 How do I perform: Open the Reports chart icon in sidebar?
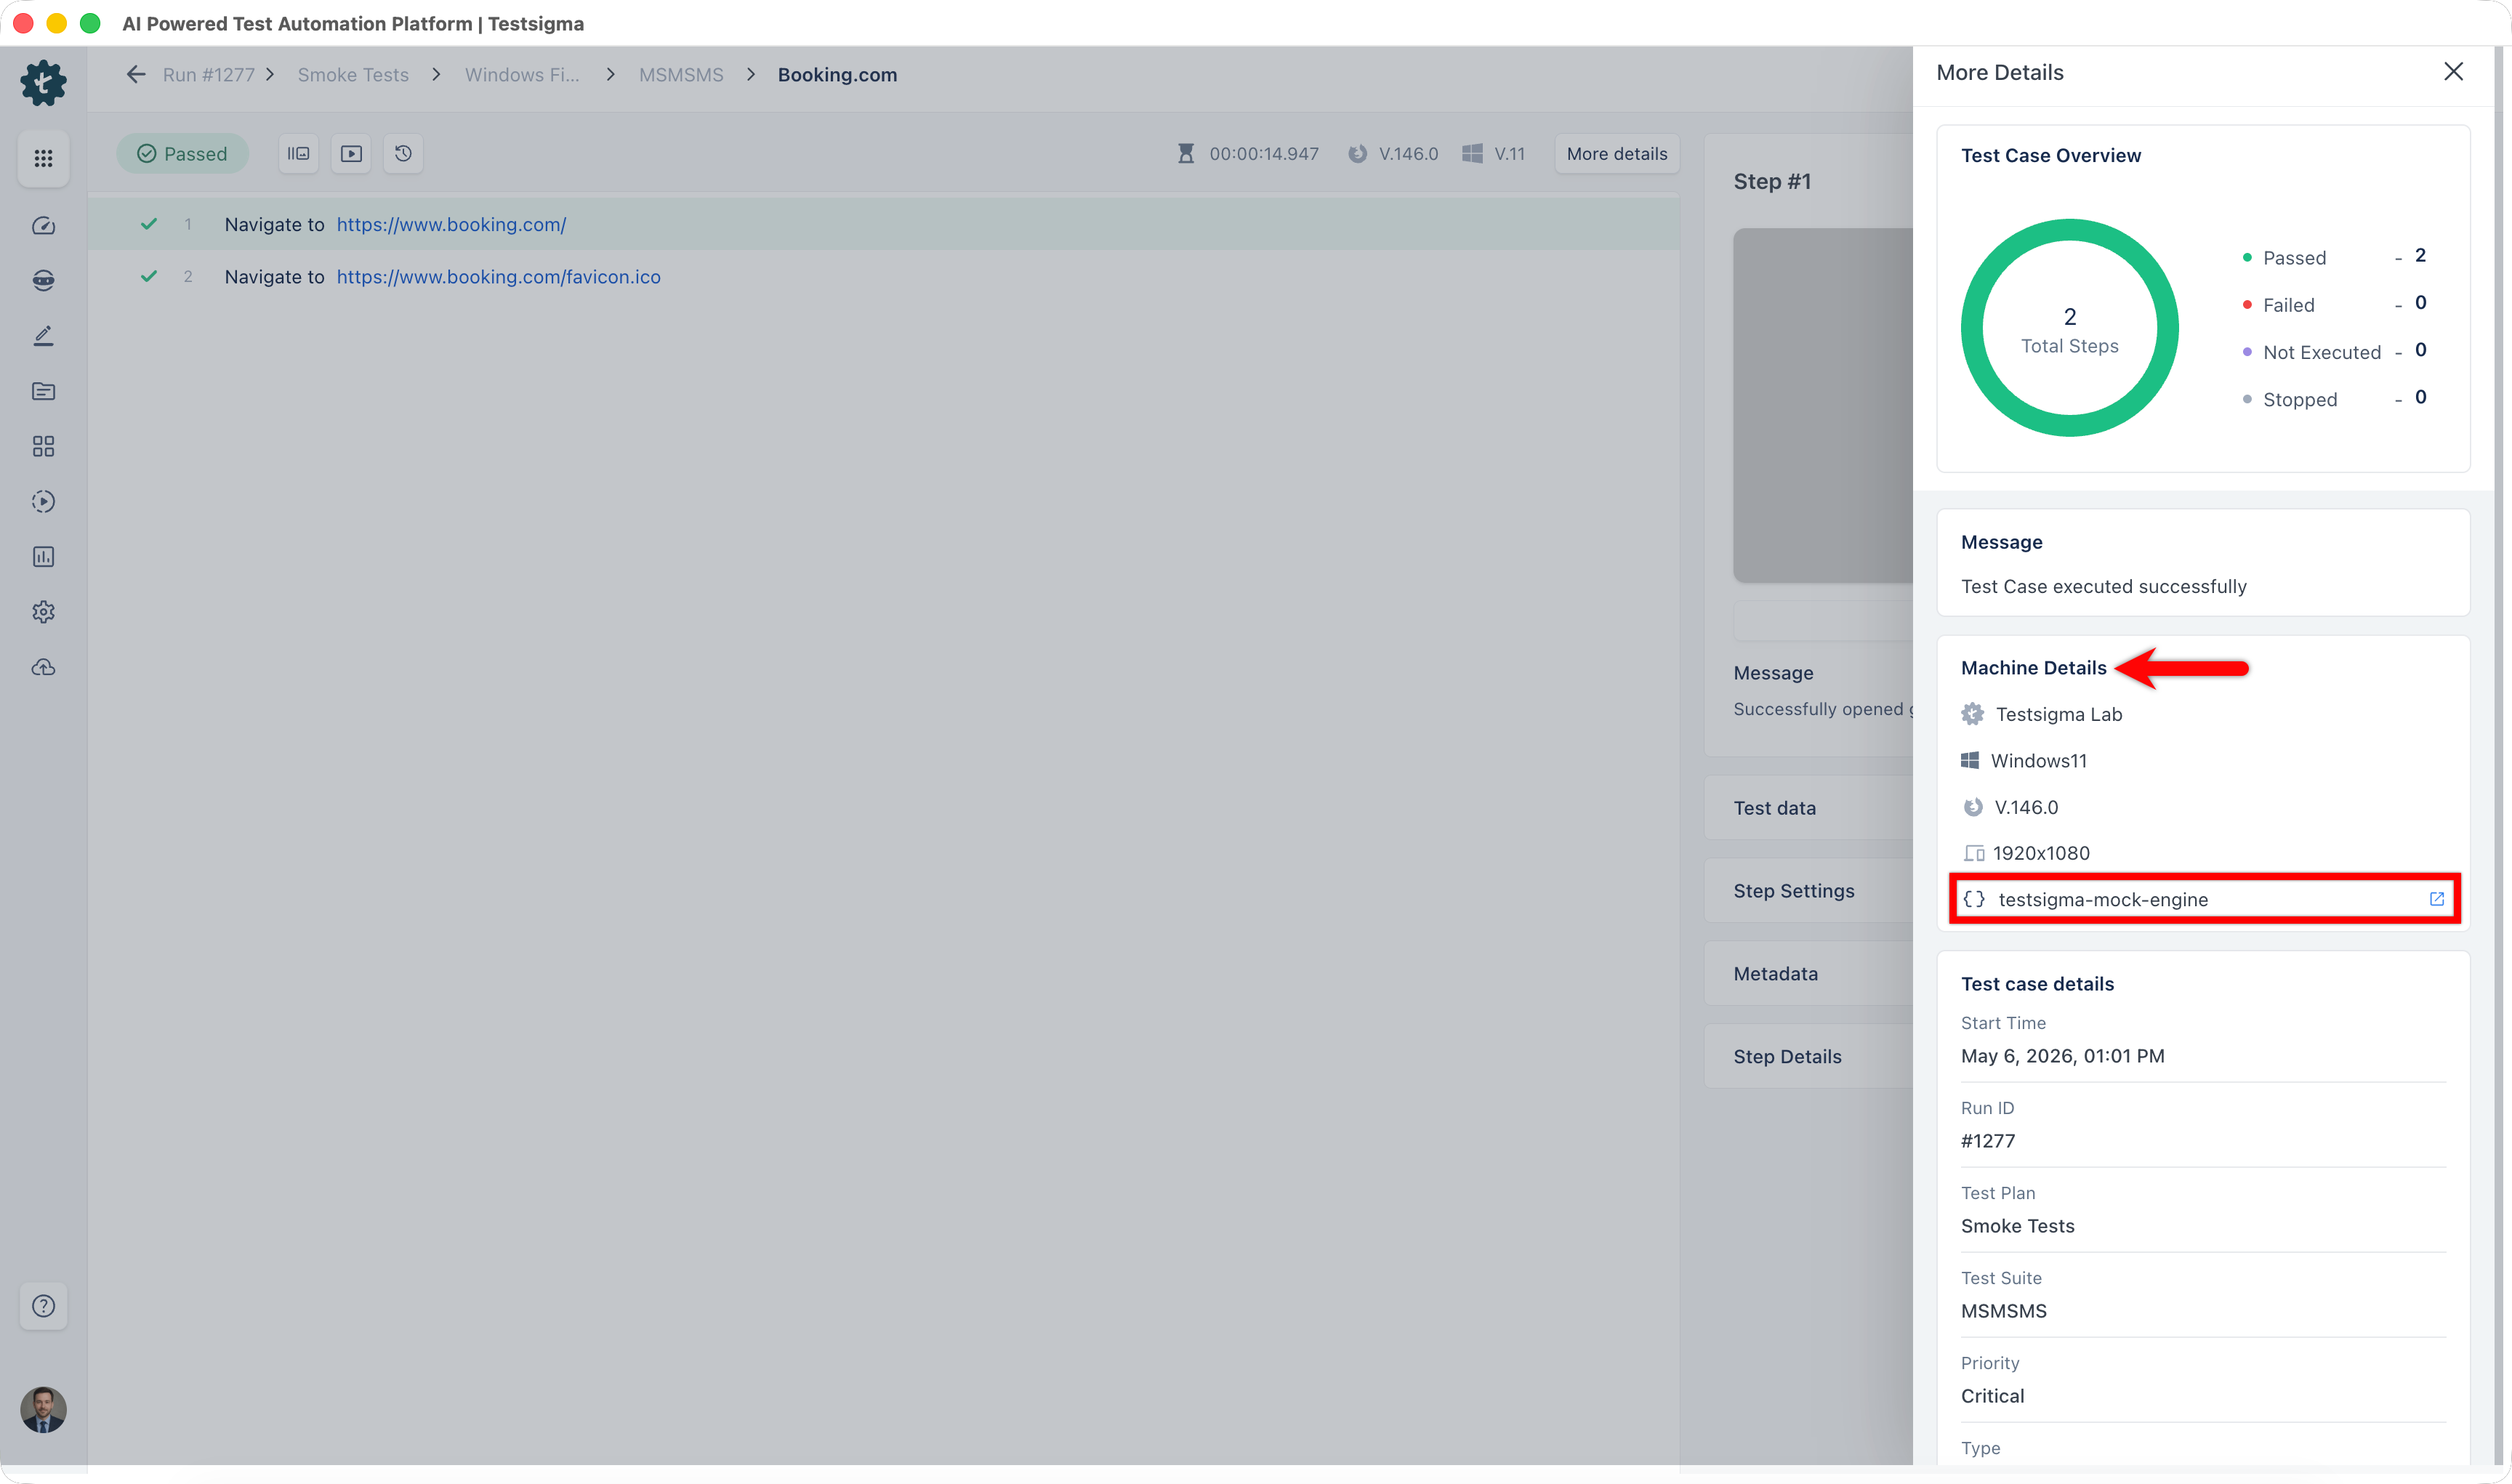click(43, 557)
